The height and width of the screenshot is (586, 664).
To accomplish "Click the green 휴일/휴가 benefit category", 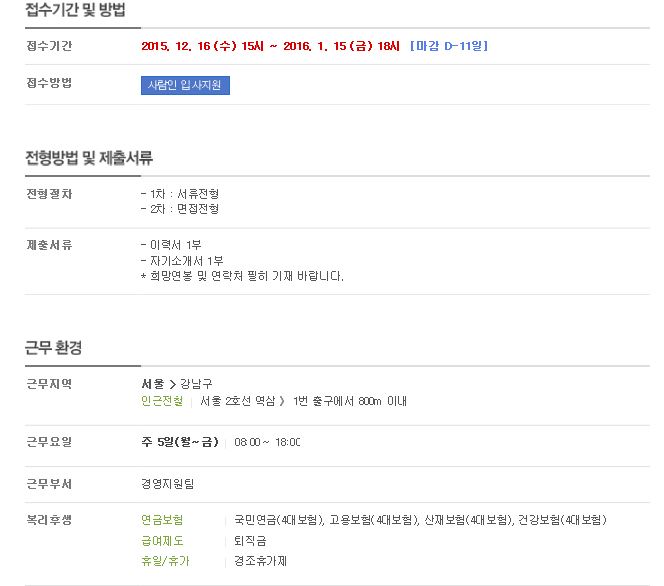I will pyautogui.click(x=165, y=561).
